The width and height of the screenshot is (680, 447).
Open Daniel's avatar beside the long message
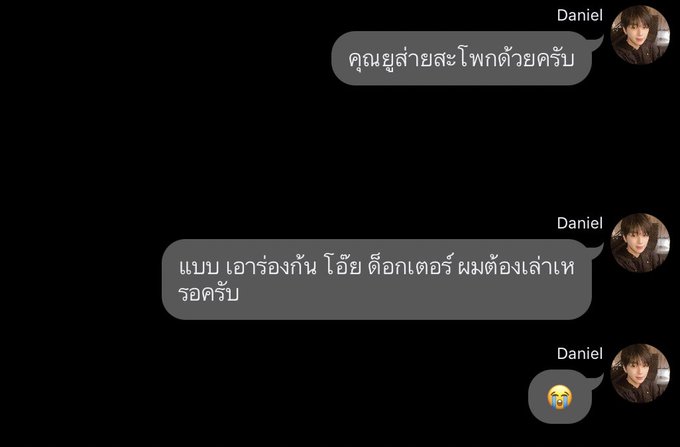tap(640, 243)
